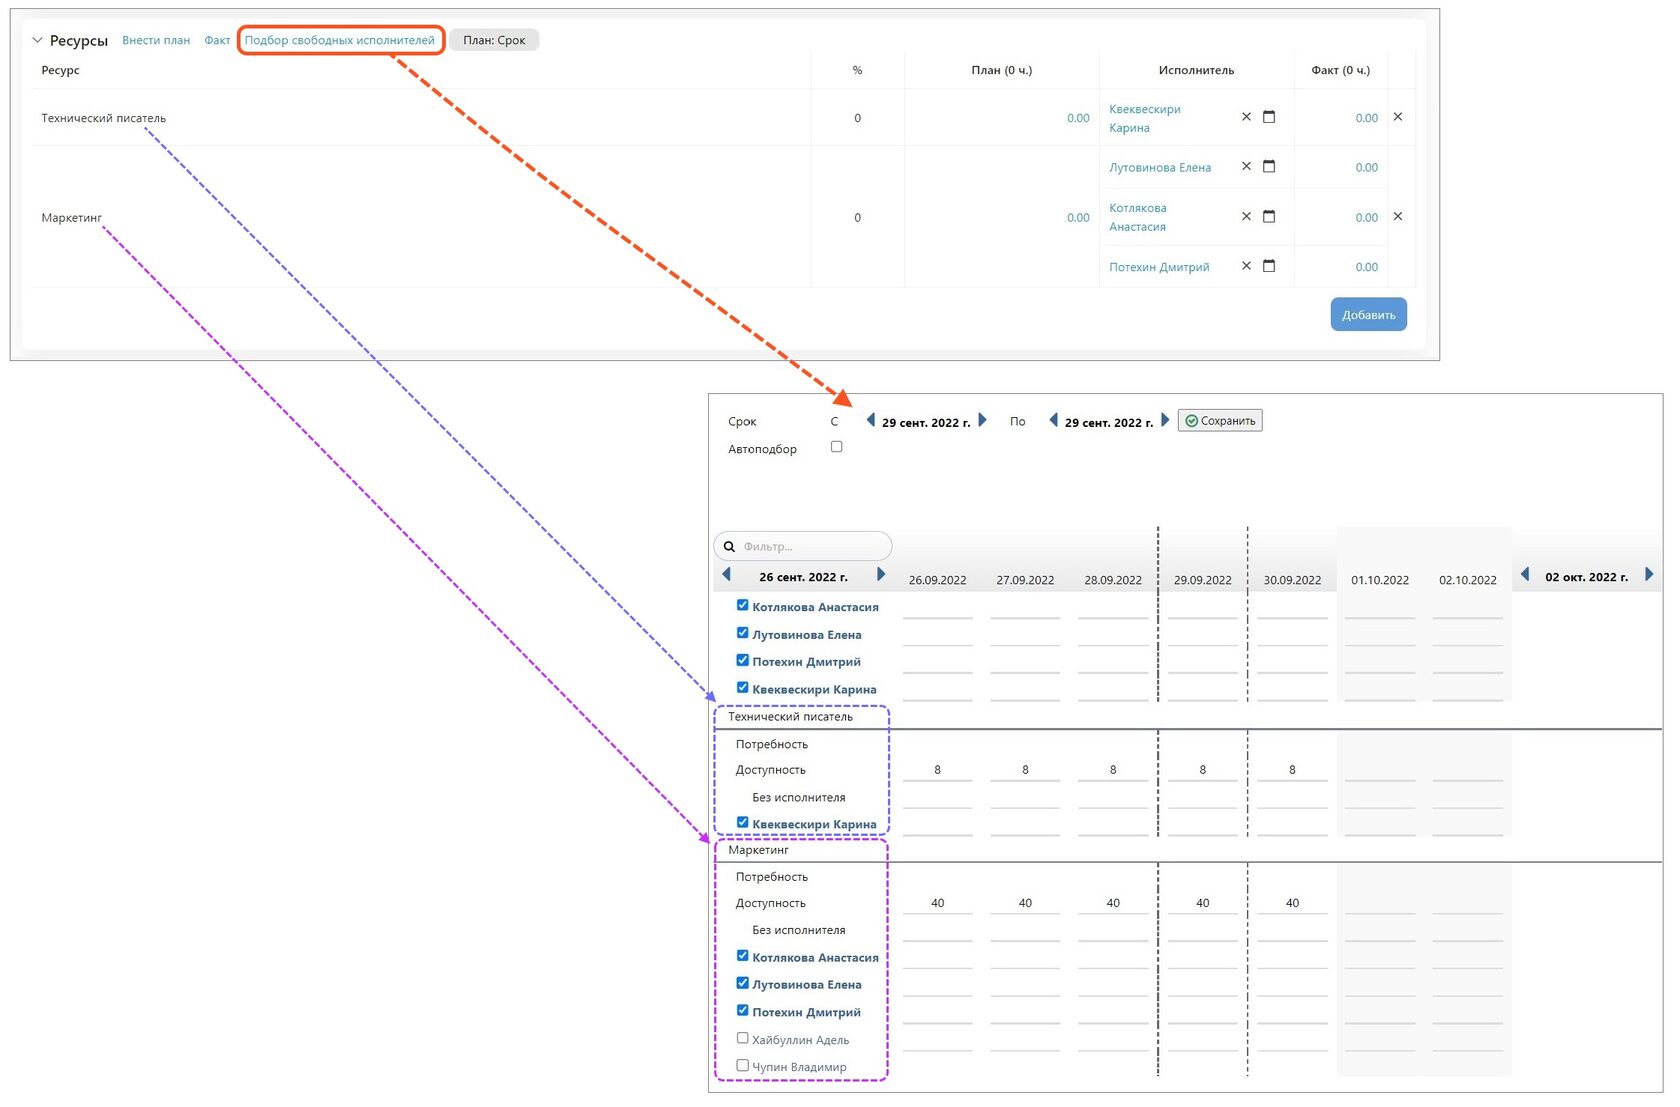
Task: Uncheck Лутовинова Елена under Маркетинг
Action: click(x=743, y=983)
